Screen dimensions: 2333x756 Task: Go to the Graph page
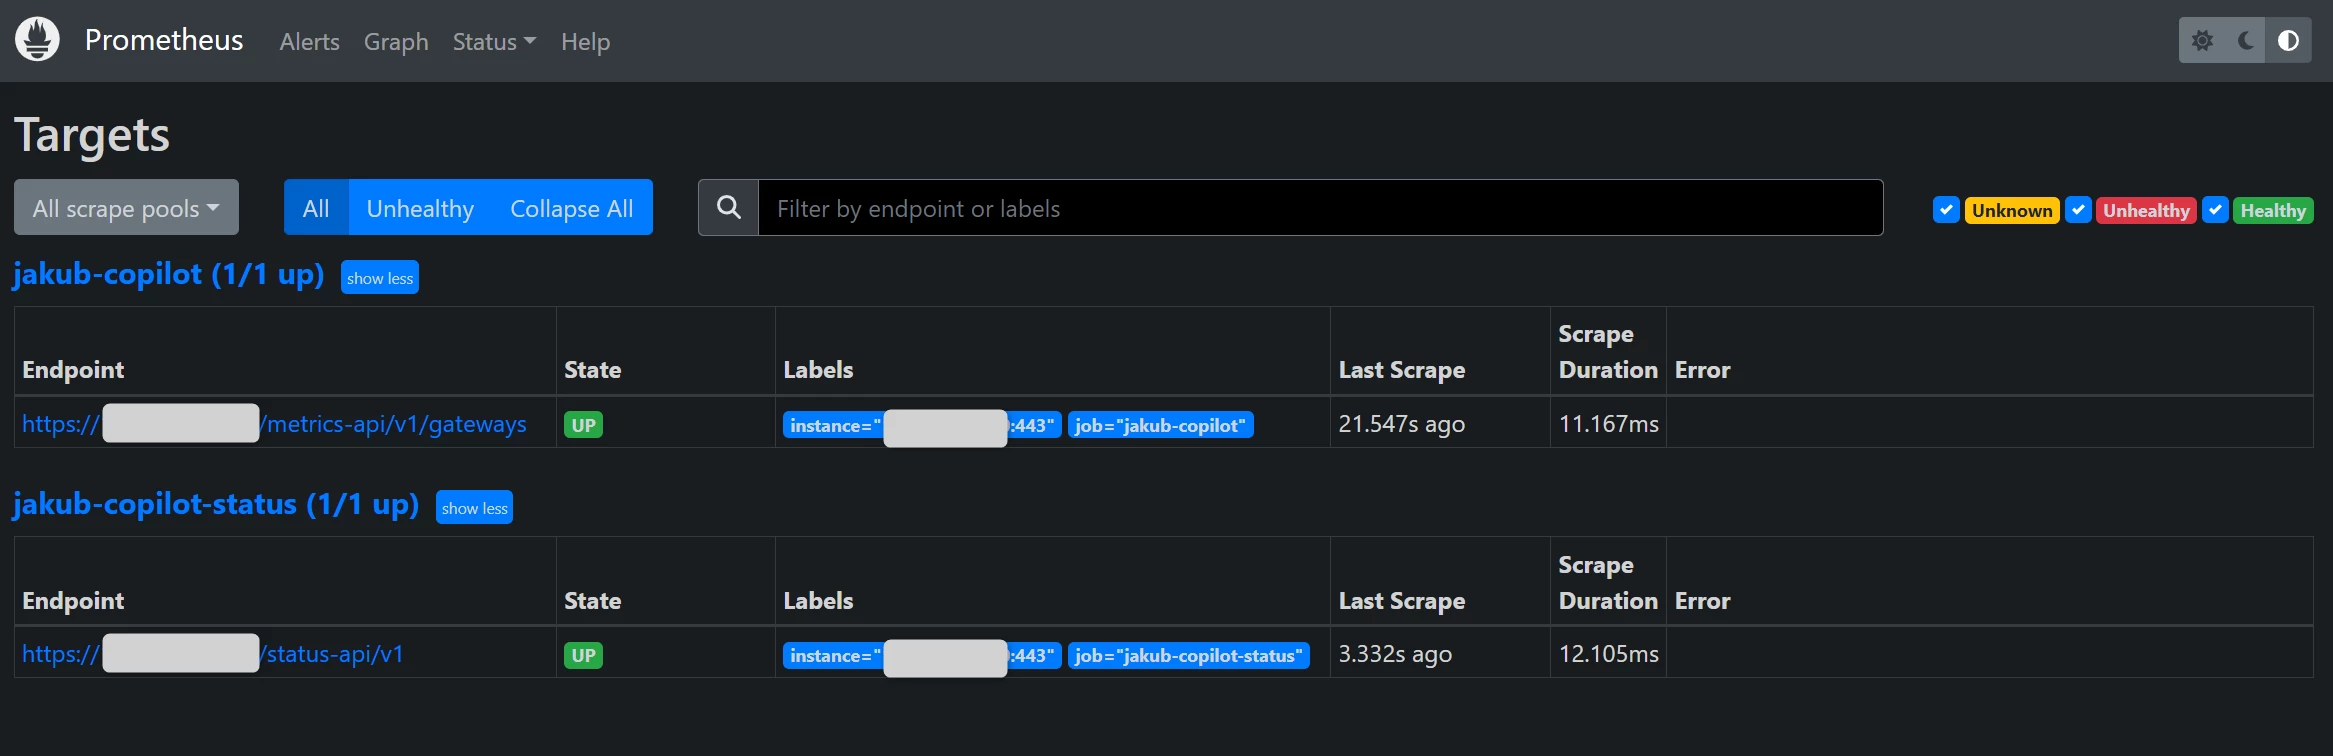tap(396, 42)
